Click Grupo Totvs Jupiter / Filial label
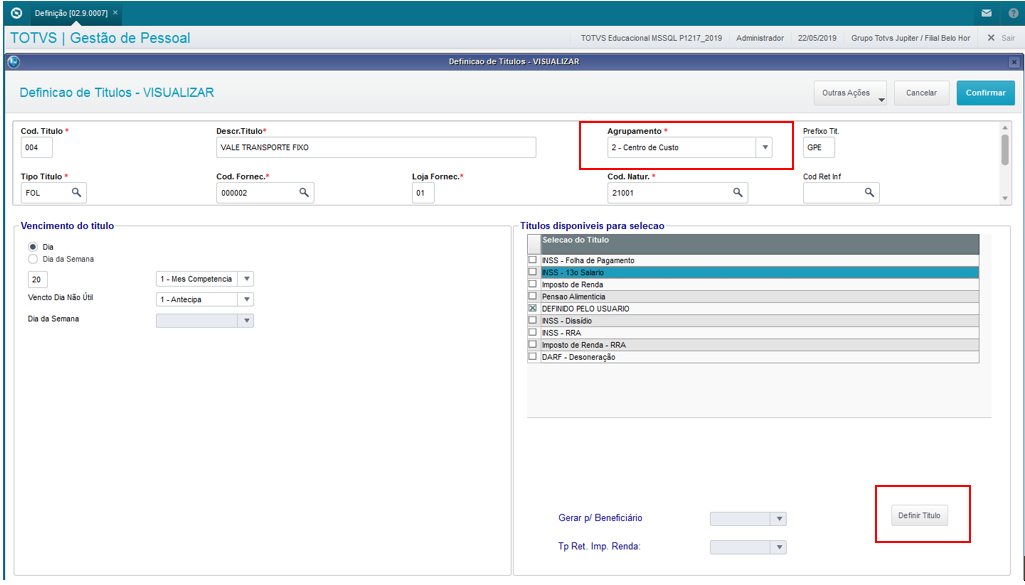Screen dimensions: 1025x585 [x=911, y=38]
